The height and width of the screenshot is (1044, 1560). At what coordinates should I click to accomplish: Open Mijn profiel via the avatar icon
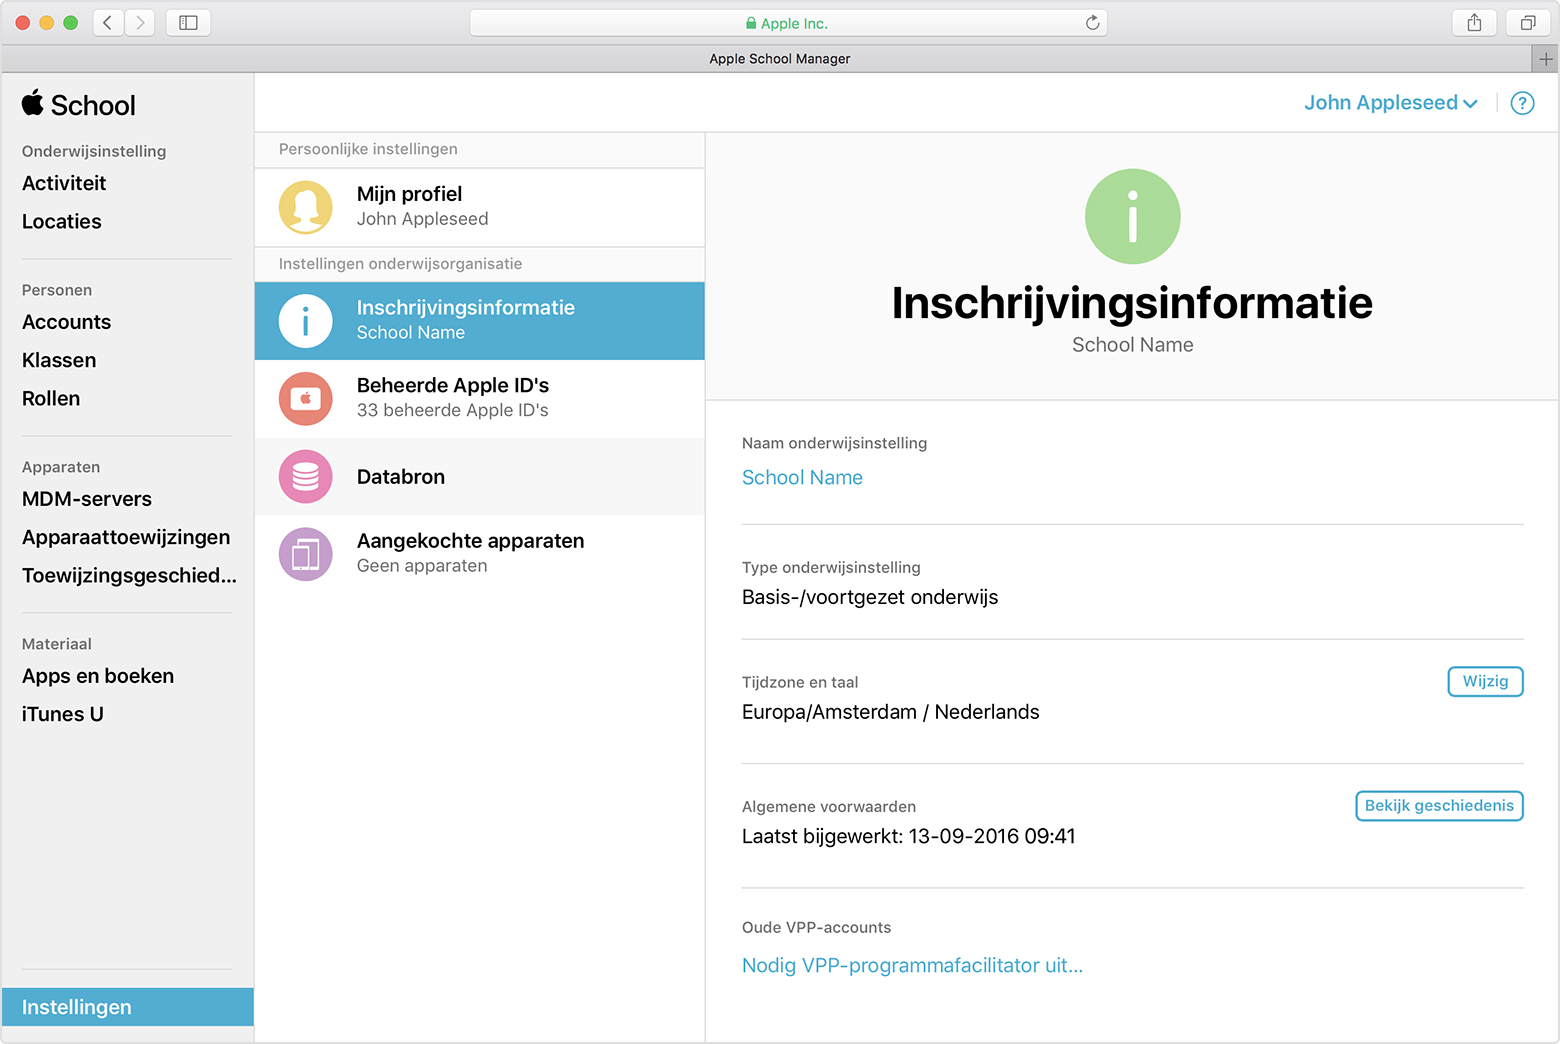click(306, 207)
